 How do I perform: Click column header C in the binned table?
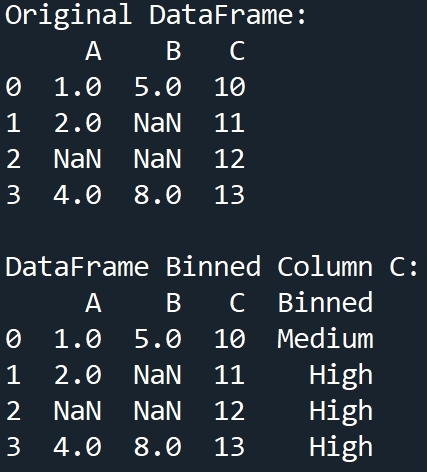tap(237, 303)
